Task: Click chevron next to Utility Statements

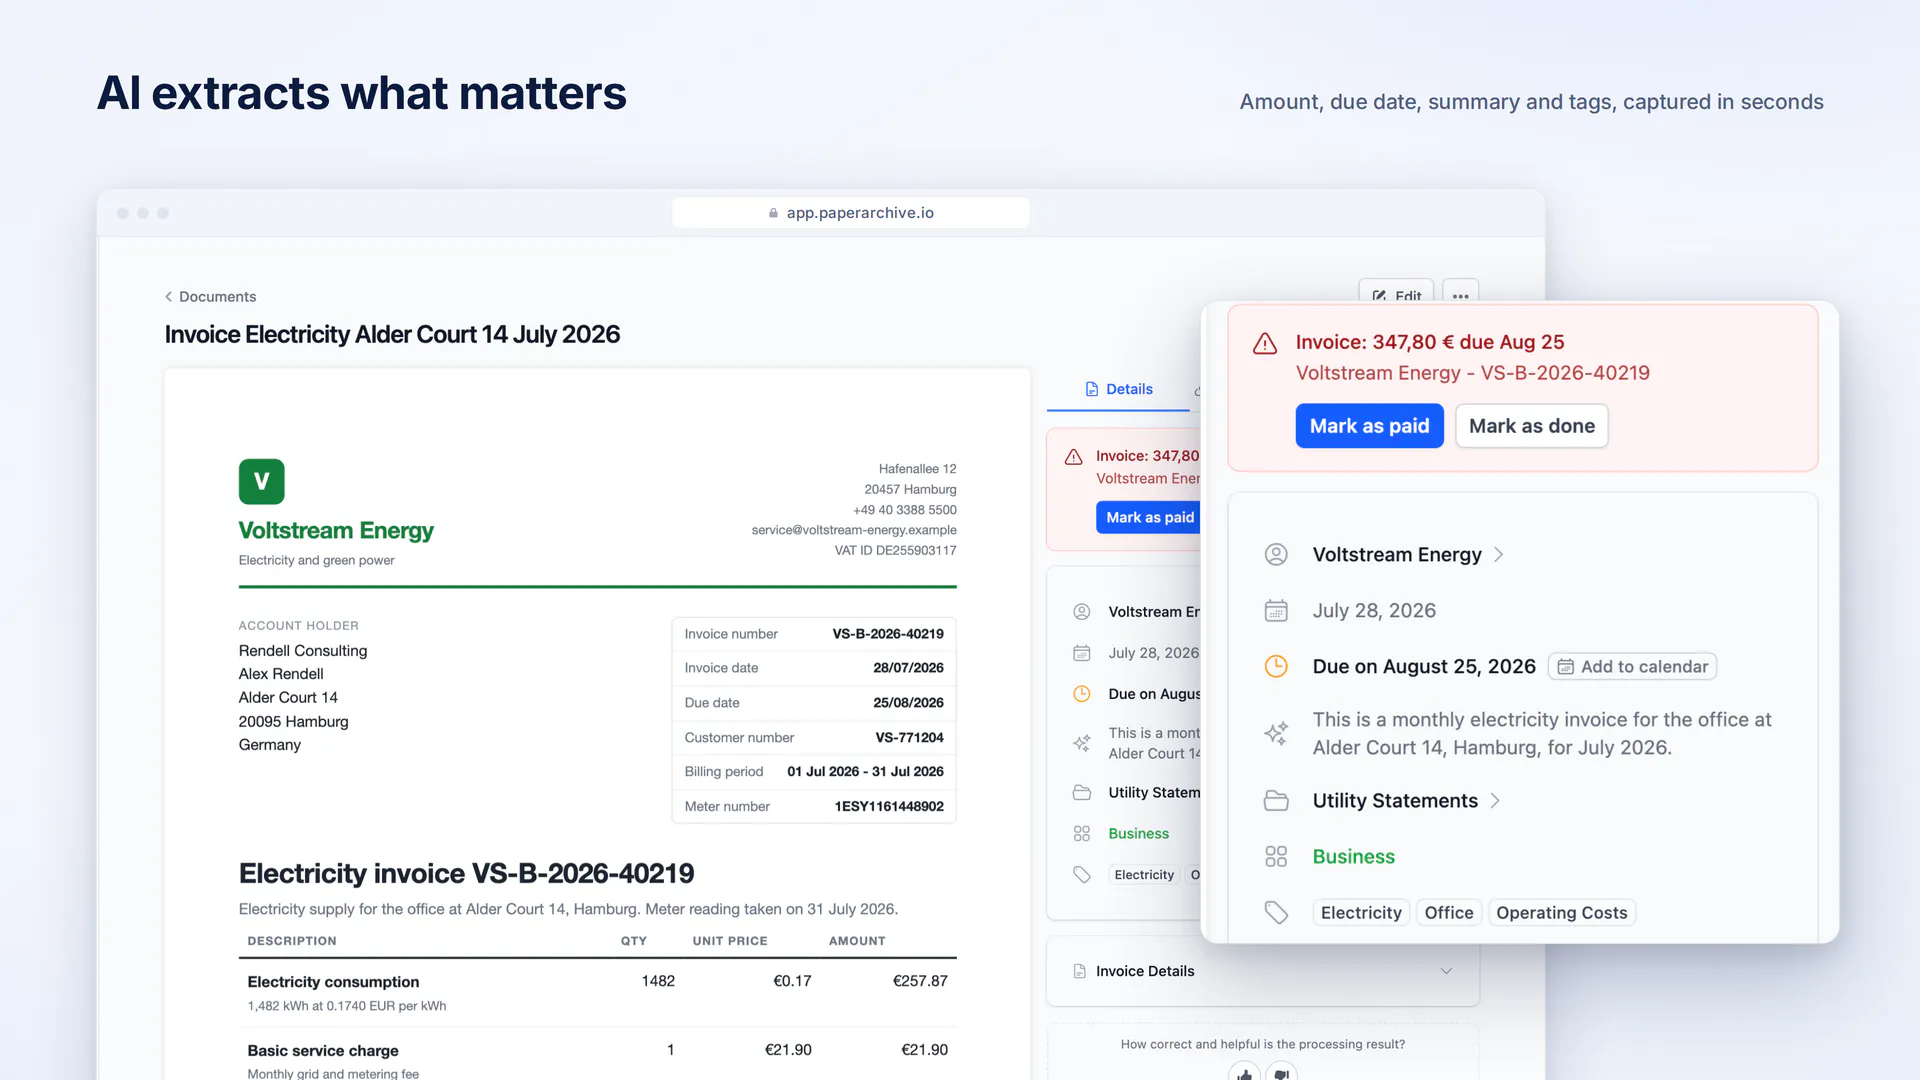Action: 1495,801
